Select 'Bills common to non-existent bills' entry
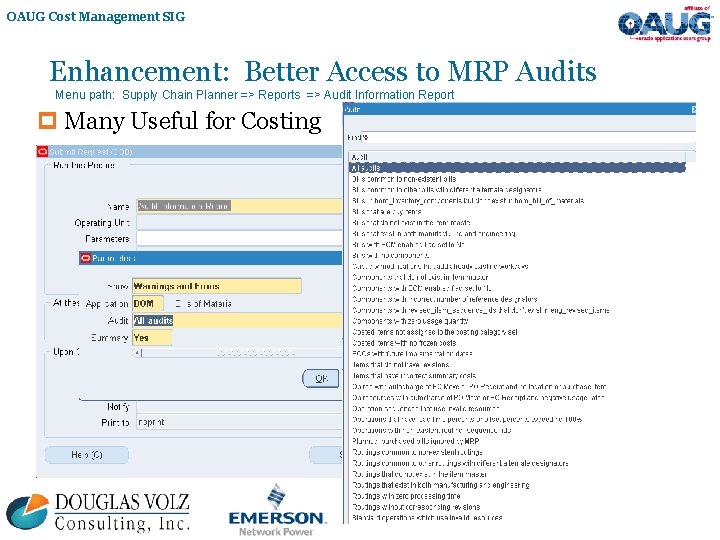 click(x=404, y=179)
